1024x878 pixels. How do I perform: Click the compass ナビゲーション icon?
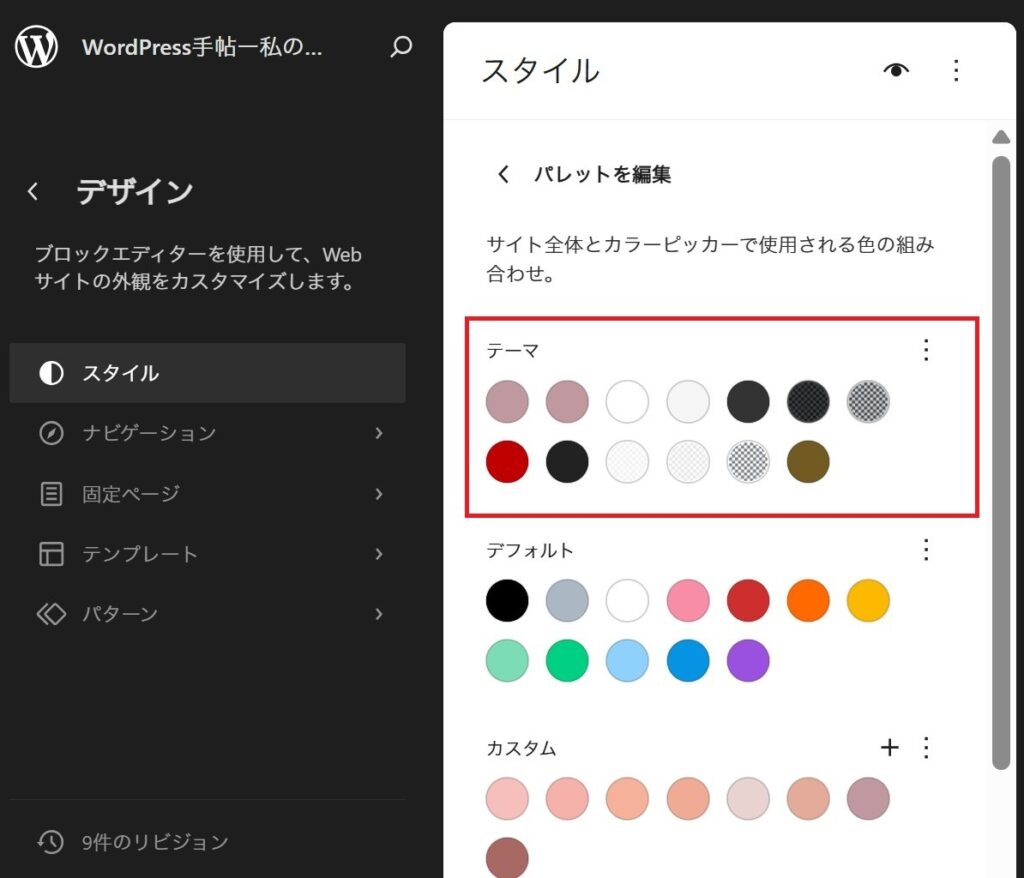pyautogui.click(x=51, y=433)
